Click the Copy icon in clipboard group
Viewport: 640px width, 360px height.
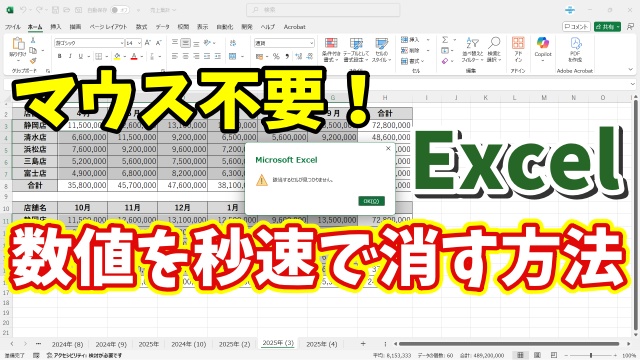click(x=33, y=50)
